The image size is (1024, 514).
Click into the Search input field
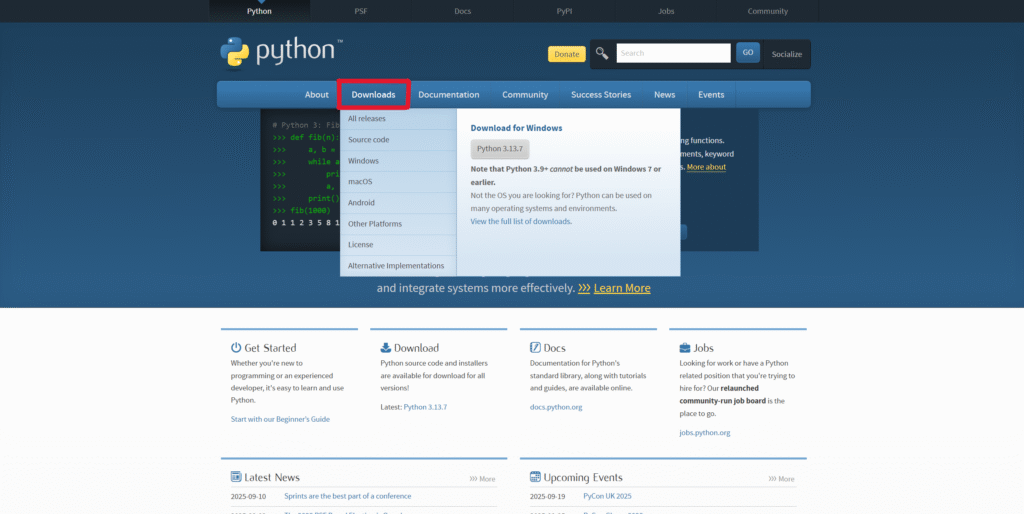[x=673, y=53]
